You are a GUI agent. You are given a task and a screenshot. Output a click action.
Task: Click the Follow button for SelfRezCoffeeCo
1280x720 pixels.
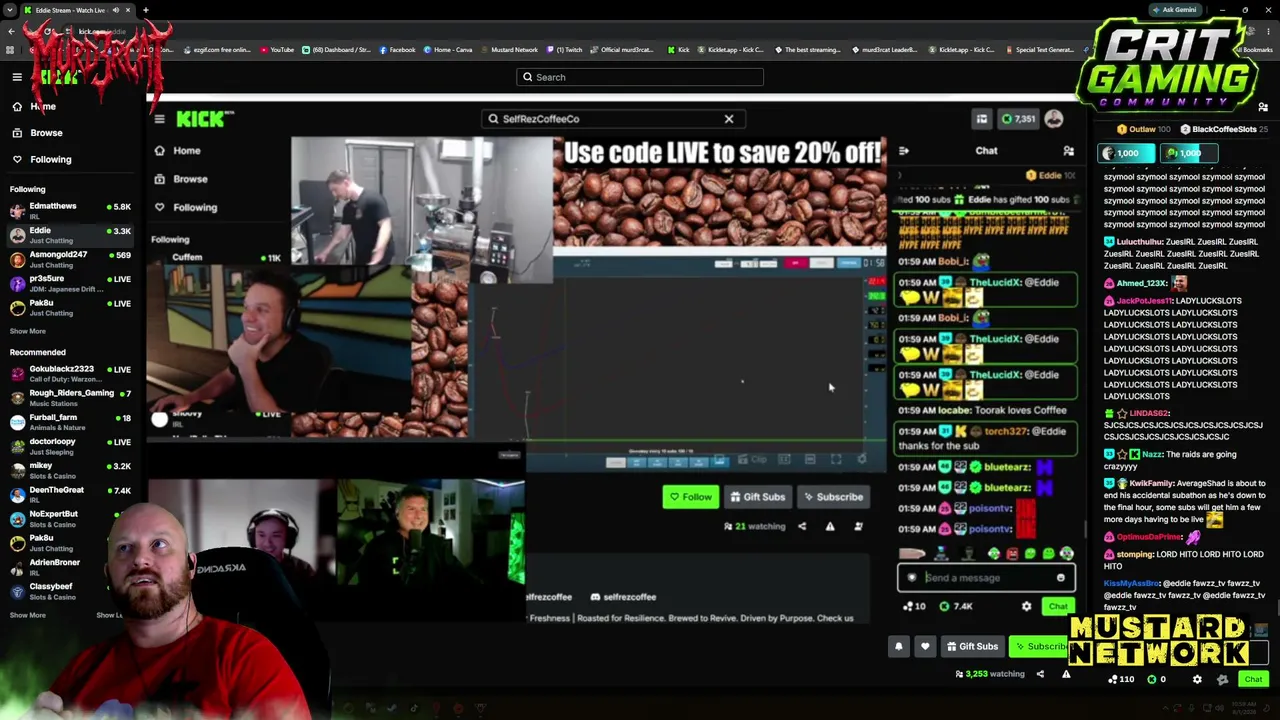tap(690, 497)
